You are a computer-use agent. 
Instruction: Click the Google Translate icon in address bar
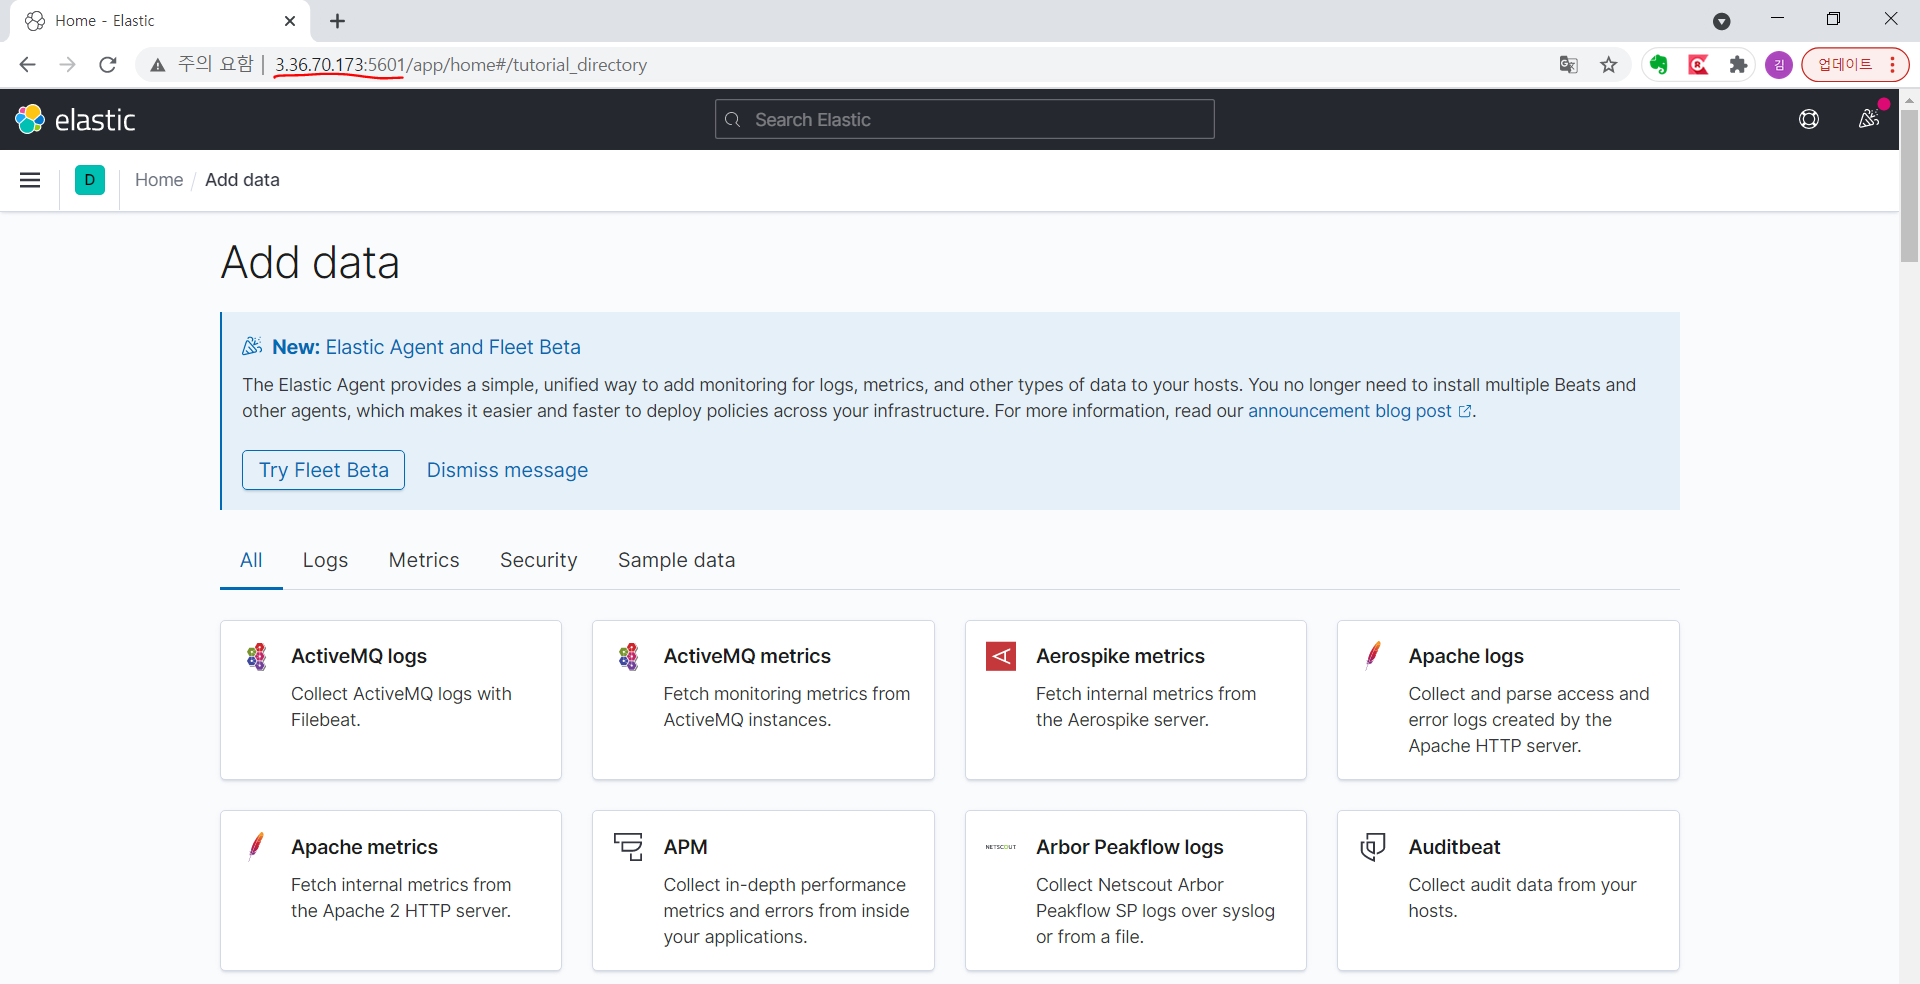[x=1568, y=65]
